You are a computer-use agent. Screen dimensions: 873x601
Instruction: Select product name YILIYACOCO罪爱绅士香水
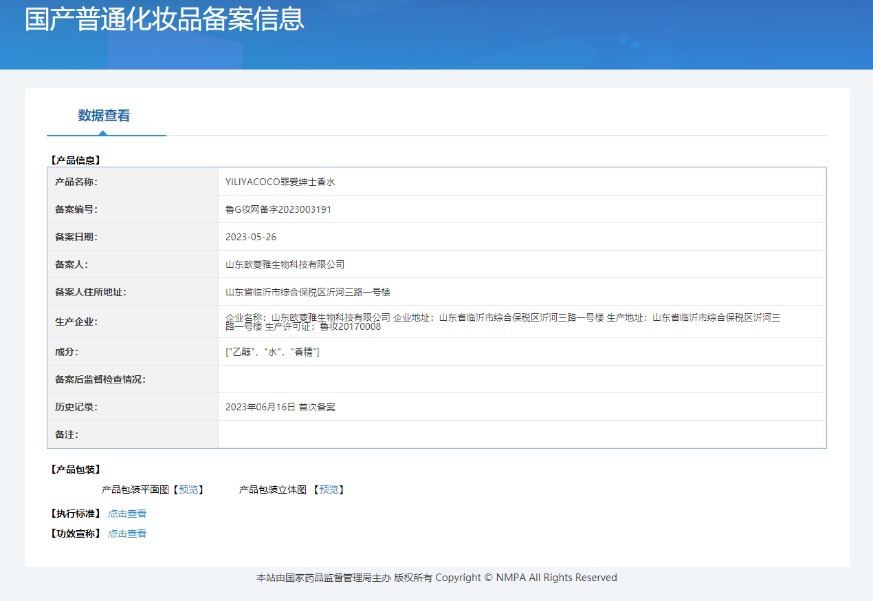click(x=280, y=182)
